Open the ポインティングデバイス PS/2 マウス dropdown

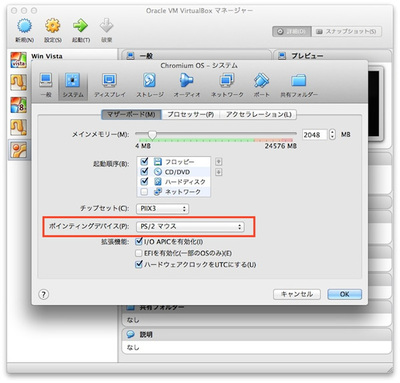[190, 227]
